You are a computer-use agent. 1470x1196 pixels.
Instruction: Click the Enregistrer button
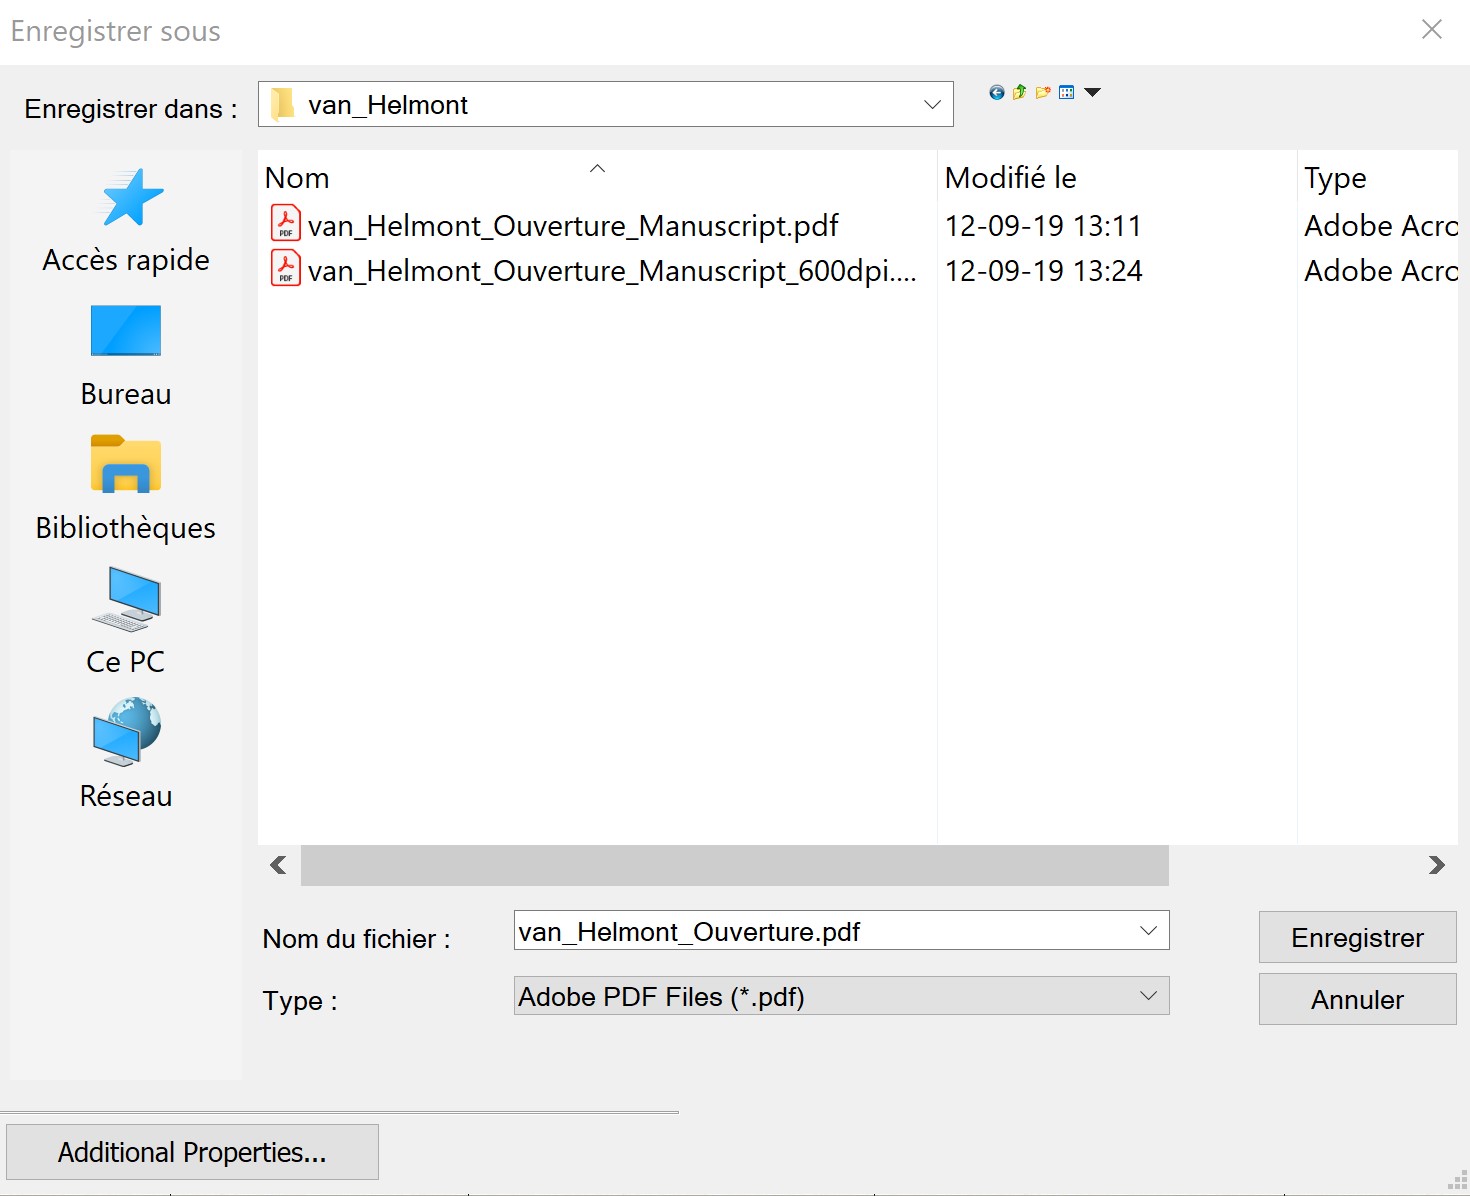(x=1356, y=937)
